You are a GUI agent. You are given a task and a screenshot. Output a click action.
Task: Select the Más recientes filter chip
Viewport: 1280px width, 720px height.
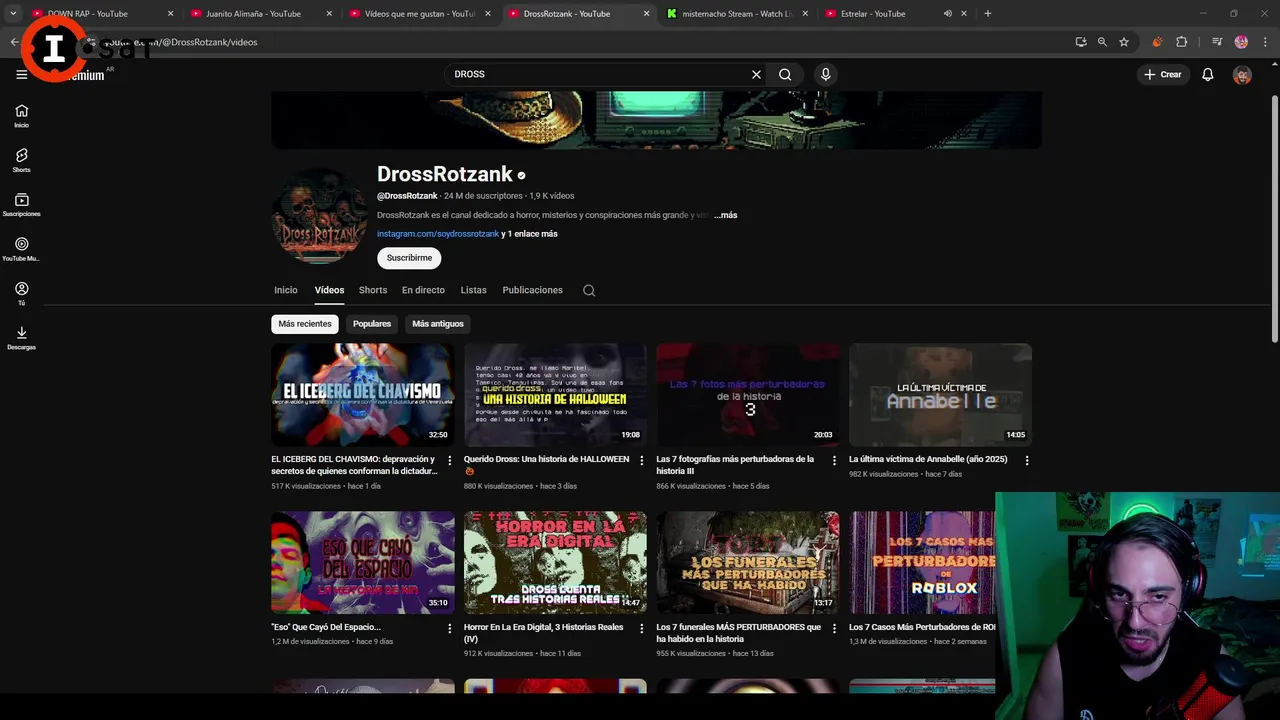305,324
